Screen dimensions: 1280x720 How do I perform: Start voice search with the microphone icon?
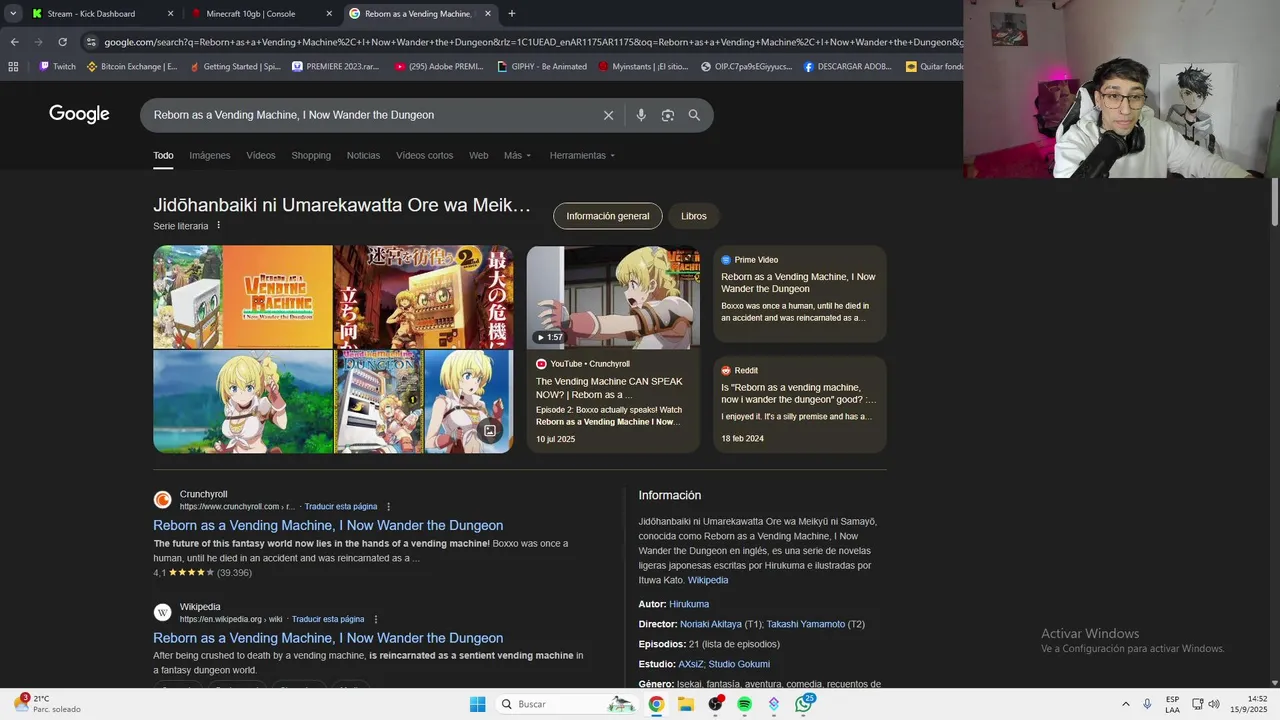click(x=641, y=115)
